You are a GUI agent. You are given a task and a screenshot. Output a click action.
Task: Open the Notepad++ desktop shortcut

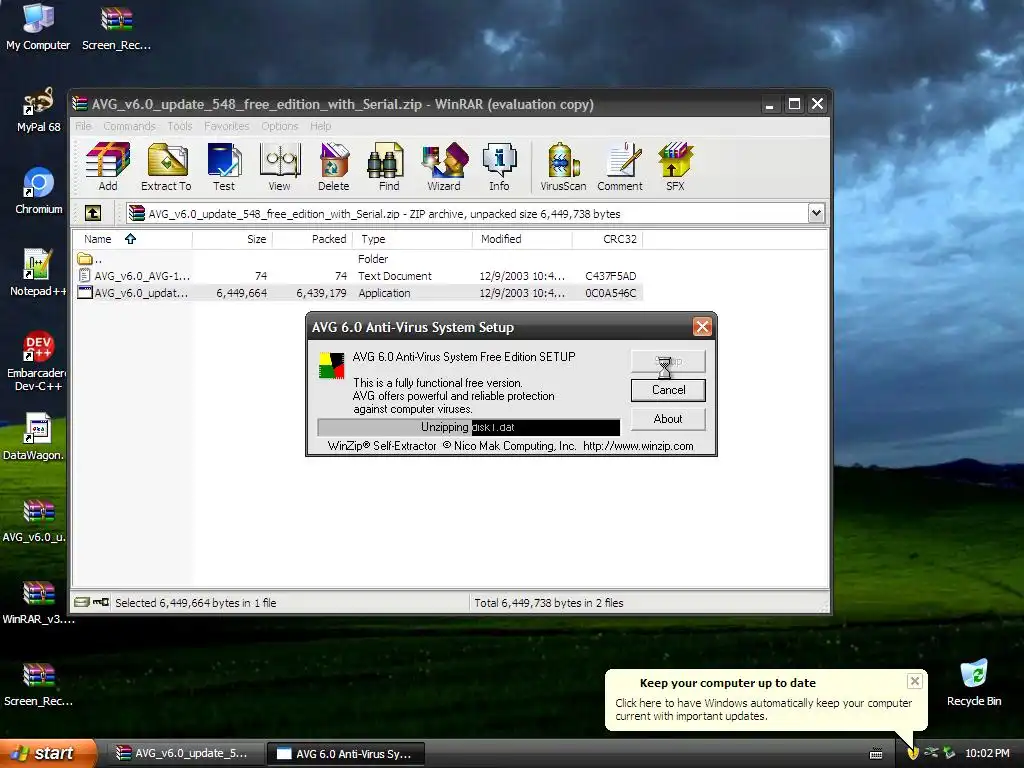tap(38, 273)
